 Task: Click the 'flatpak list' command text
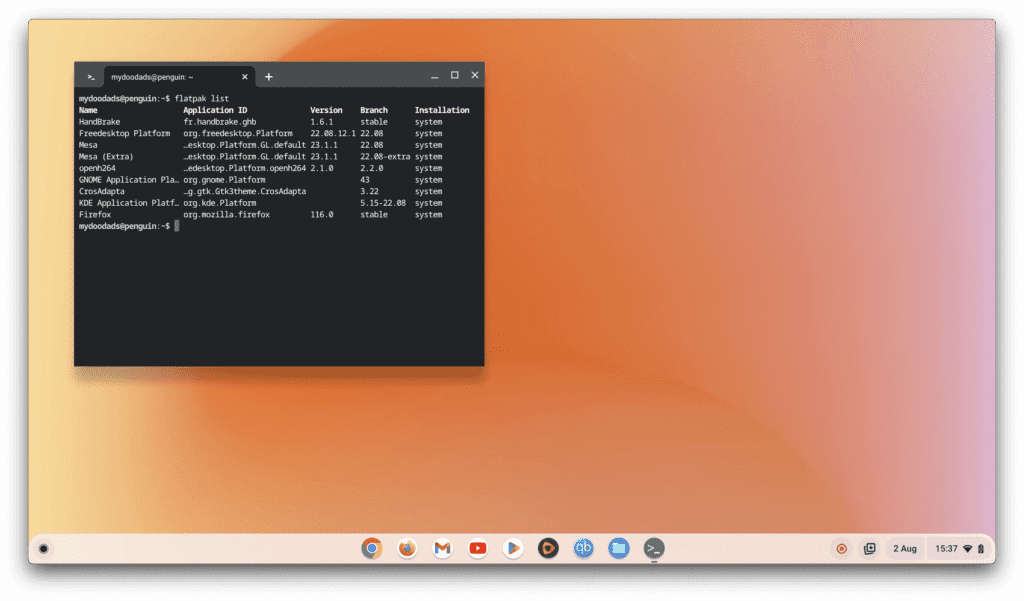click(x=202, y=99)
